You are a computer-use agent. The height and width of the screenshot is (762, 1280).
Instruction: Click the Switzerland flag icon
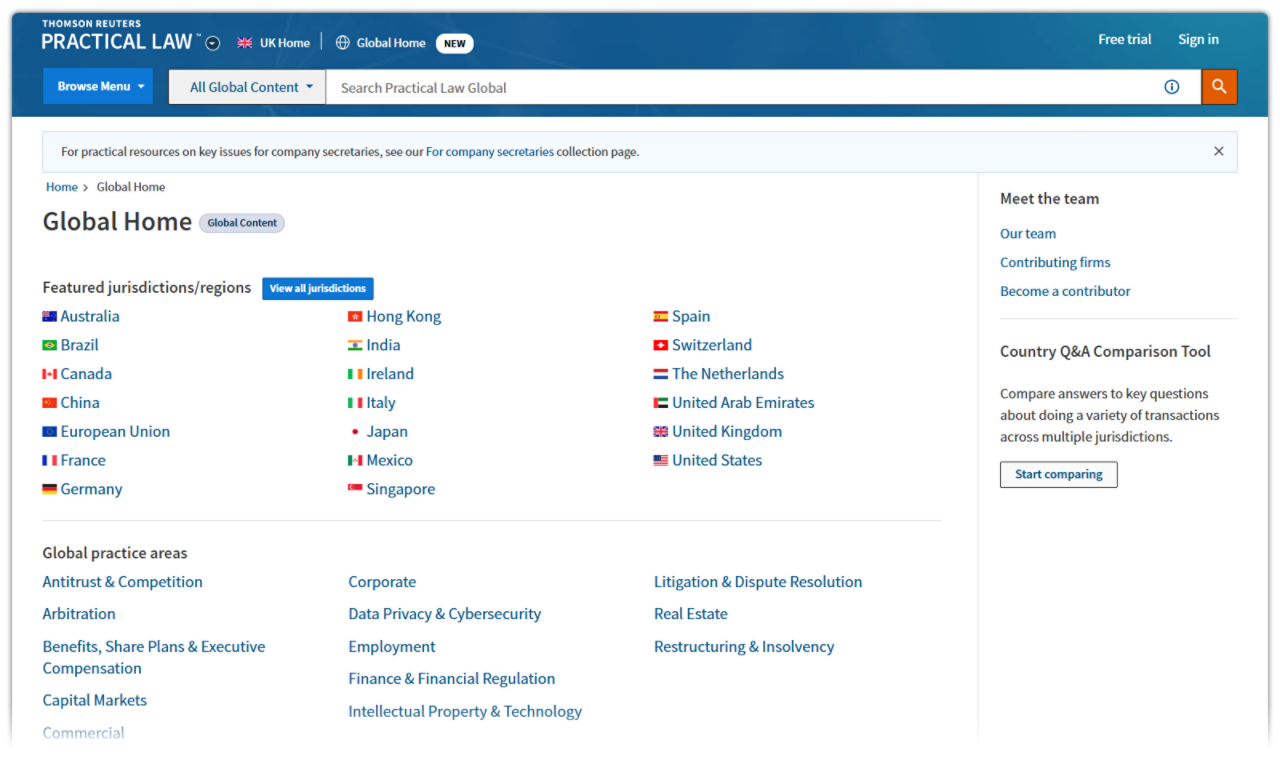660,346
